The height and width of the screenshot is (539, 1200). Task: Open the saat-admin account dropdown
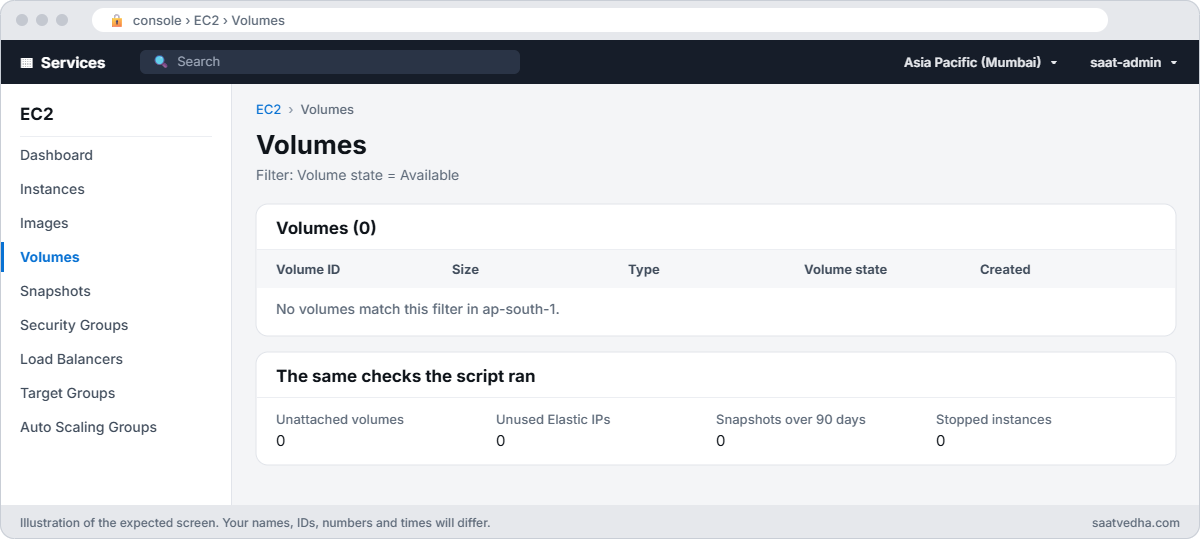(x=1133, y=62)
